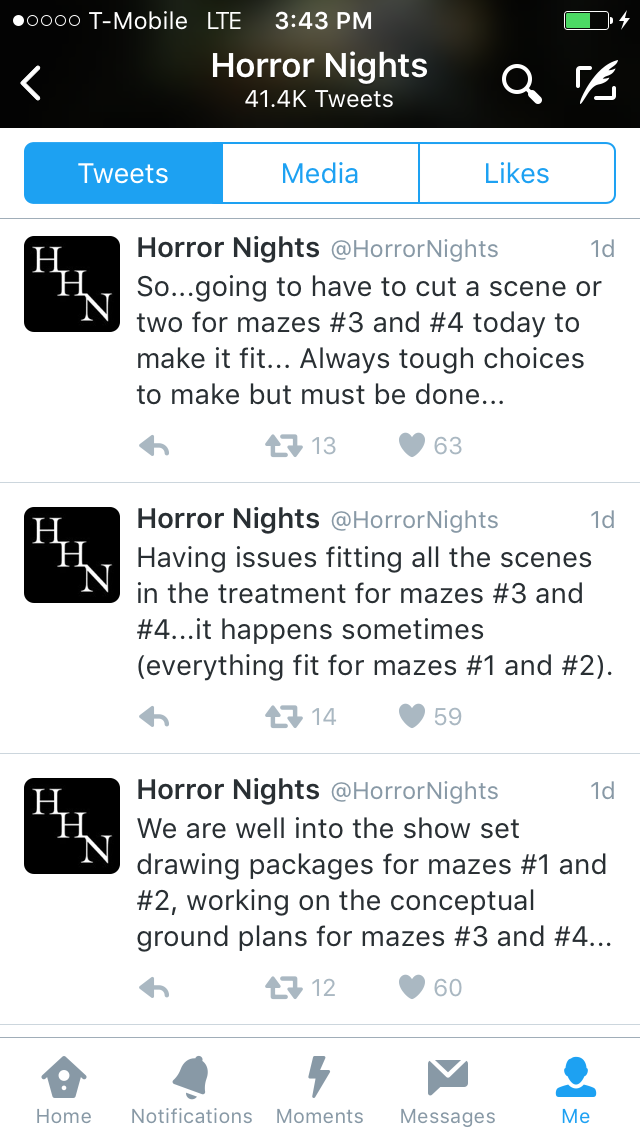Reply to the show set drawing packages tweet
Image resolution: width=640 pixels, height=1136 pixels.
(154, 988)
